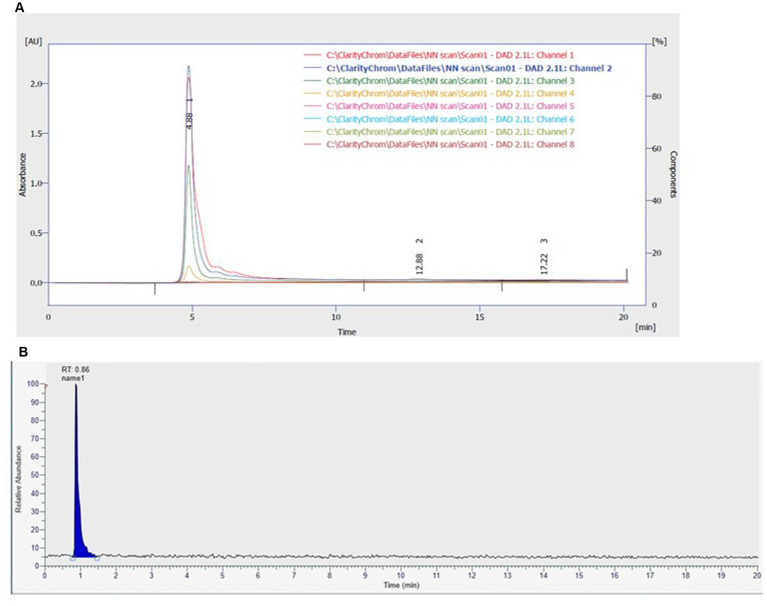This screenshot has height=606, width=767.
Task: Click the RT: 0.86 peak annotation
Action: click(x=75, y=369)
